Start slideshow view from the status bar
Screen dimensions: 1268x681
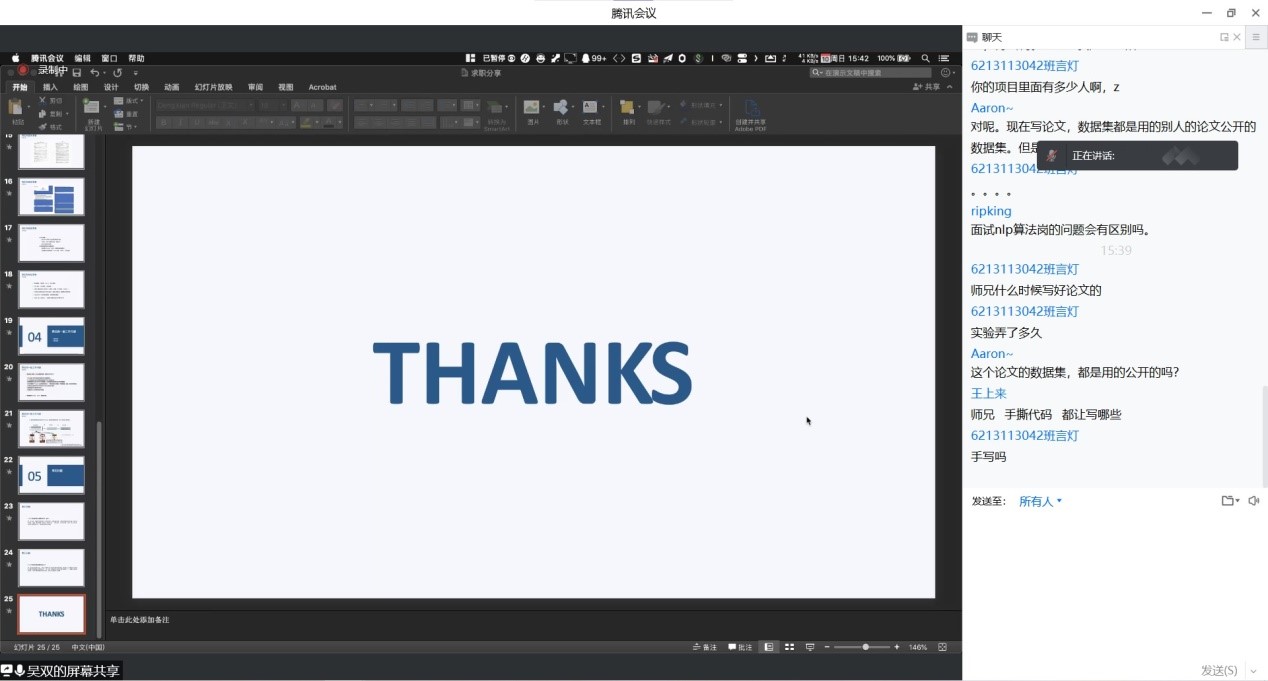click(x=810, y=647)
